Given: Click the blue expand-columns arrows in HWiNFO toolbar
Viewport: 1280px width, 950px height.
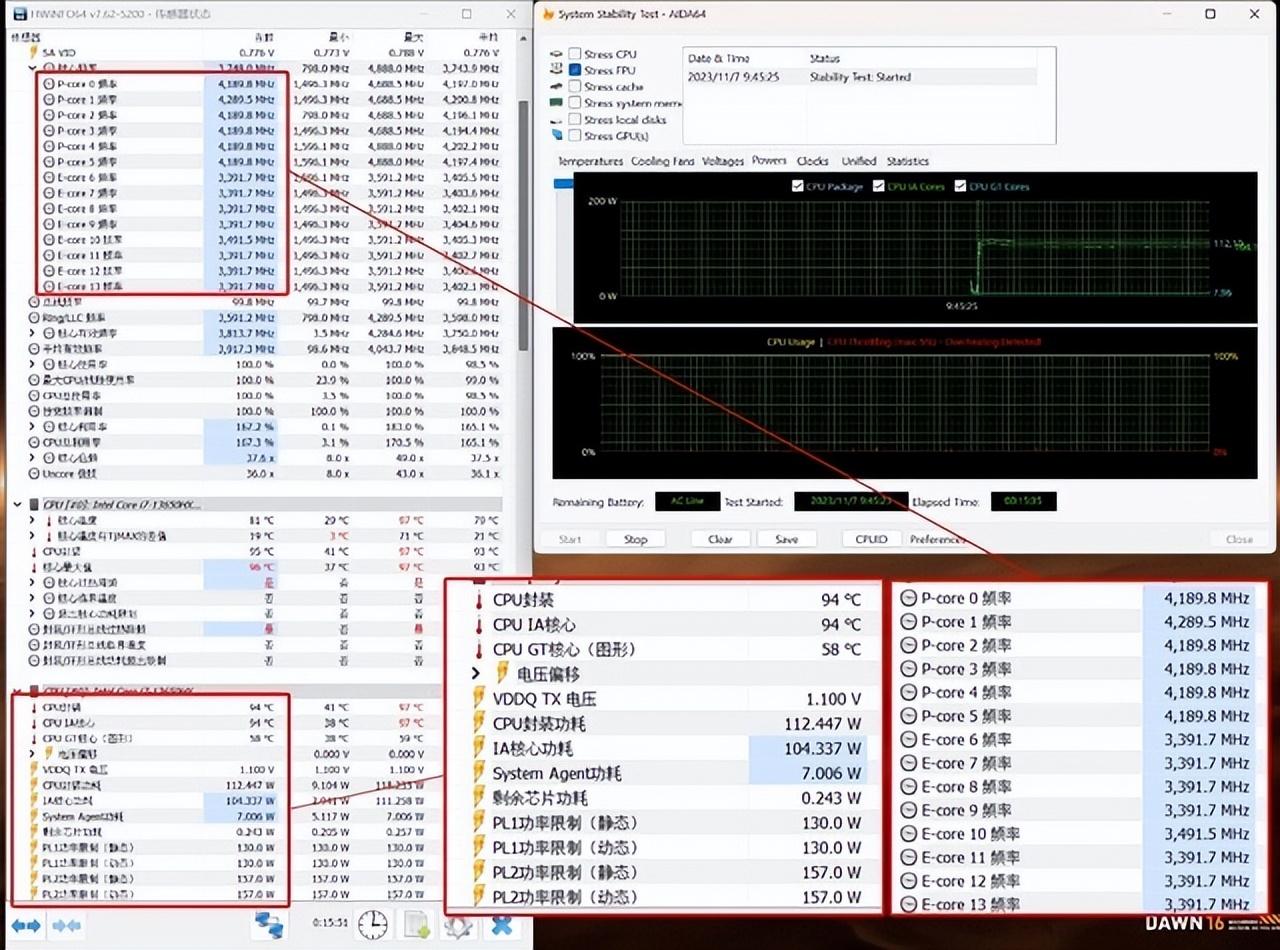Looking at the screenshot, I should click(x=26, y=926).
